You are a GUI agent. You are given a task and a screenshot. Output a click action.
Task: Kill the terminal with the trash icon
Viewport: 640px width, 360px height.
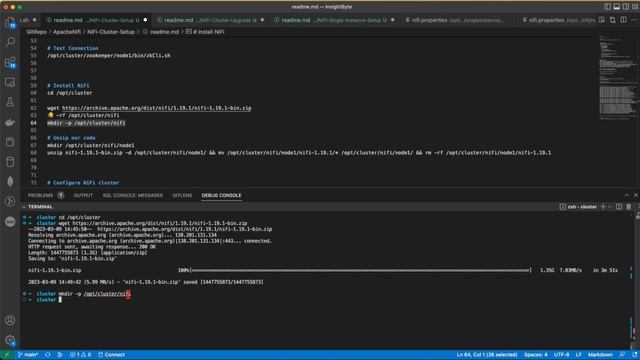629,207
